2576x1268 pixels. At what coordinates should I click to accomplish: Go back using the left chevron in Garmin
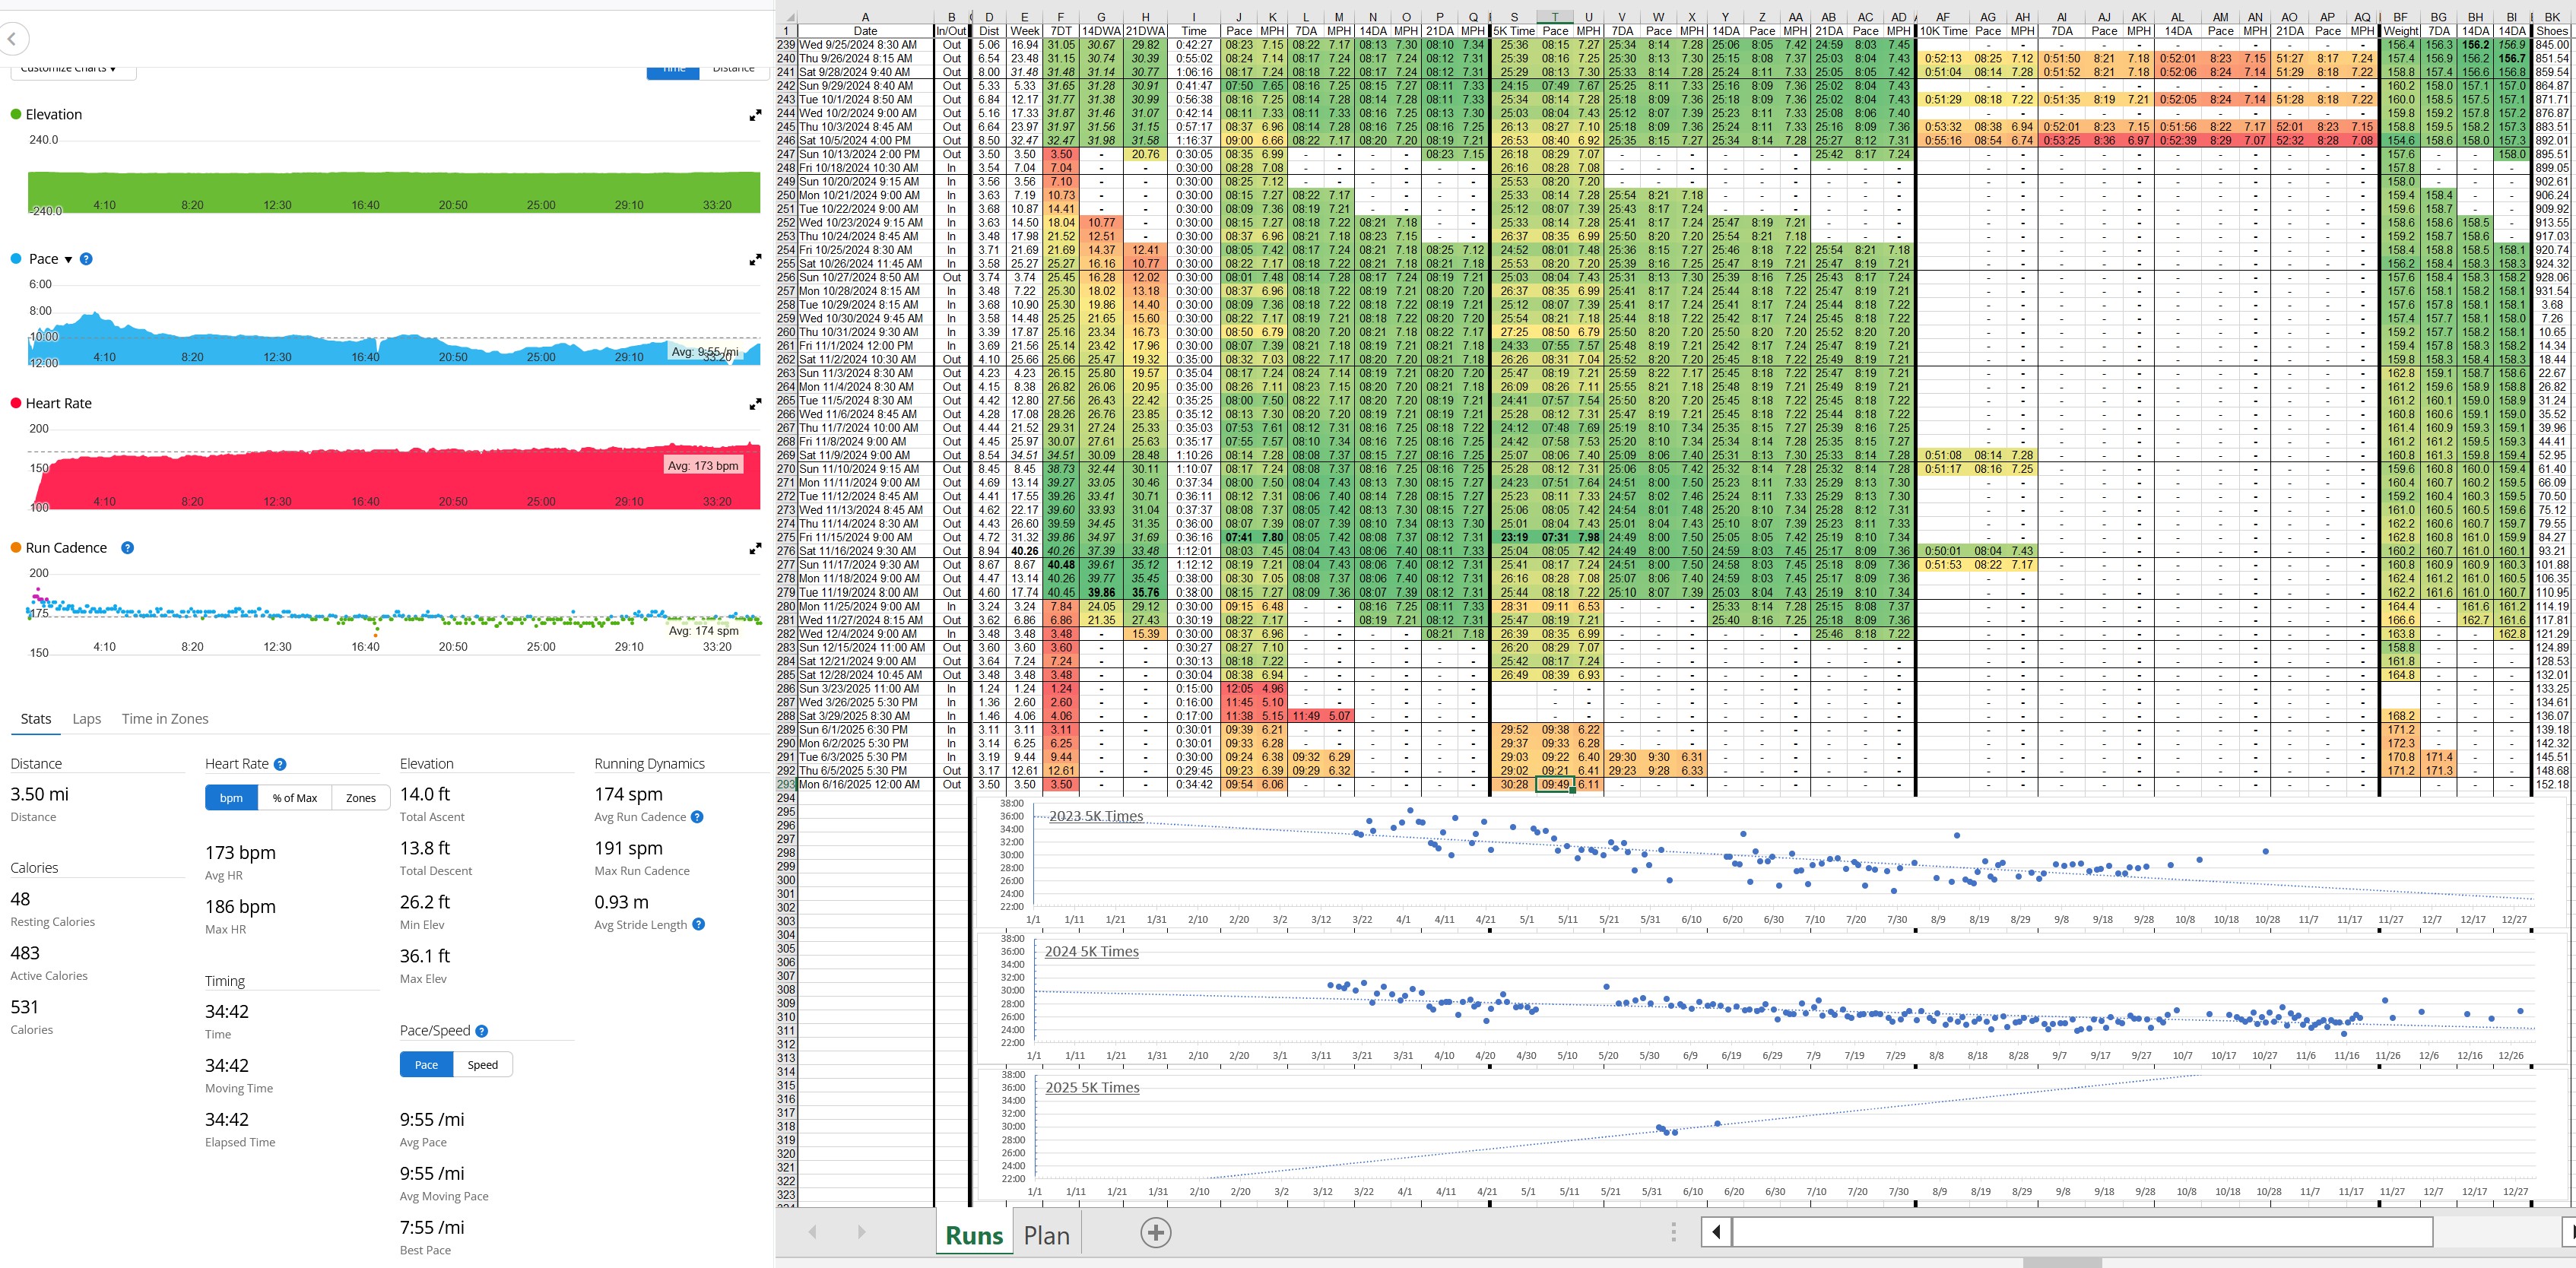pyautogui.click(x=12, y=40)
